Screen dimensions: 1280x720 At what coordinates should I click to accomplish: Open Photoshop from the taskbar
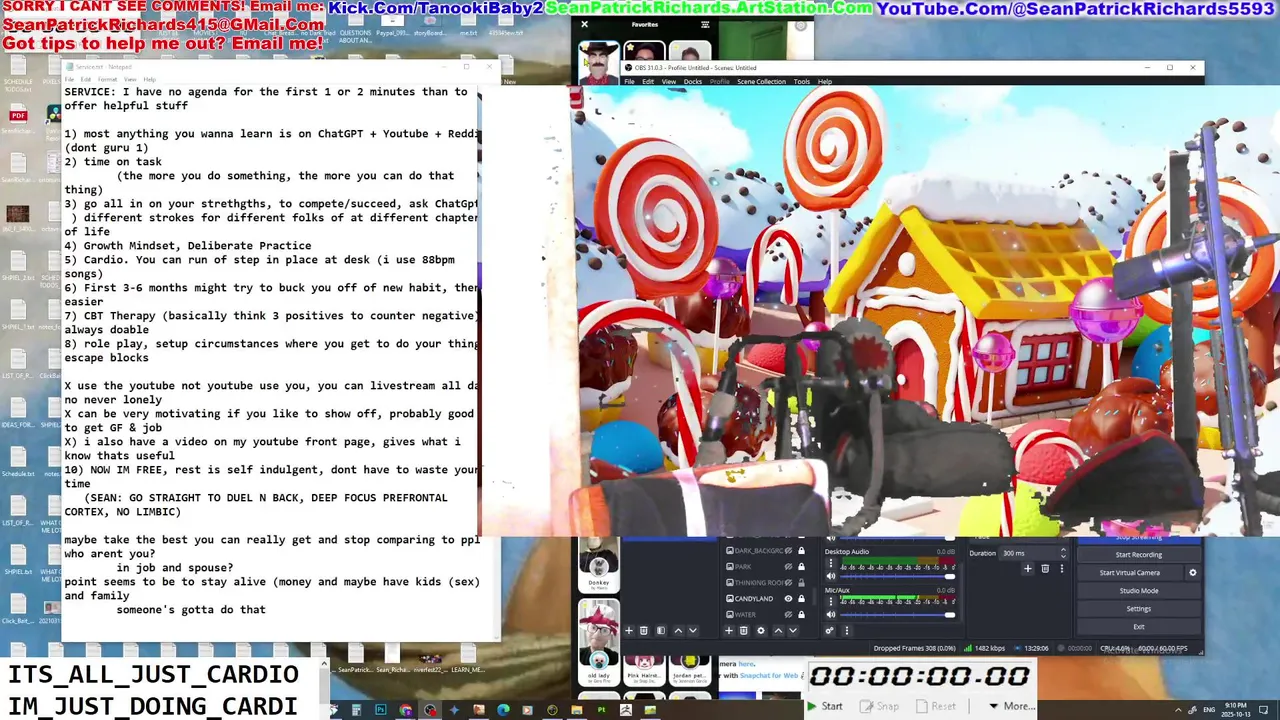pyautogui.click(x=381, y=710)
